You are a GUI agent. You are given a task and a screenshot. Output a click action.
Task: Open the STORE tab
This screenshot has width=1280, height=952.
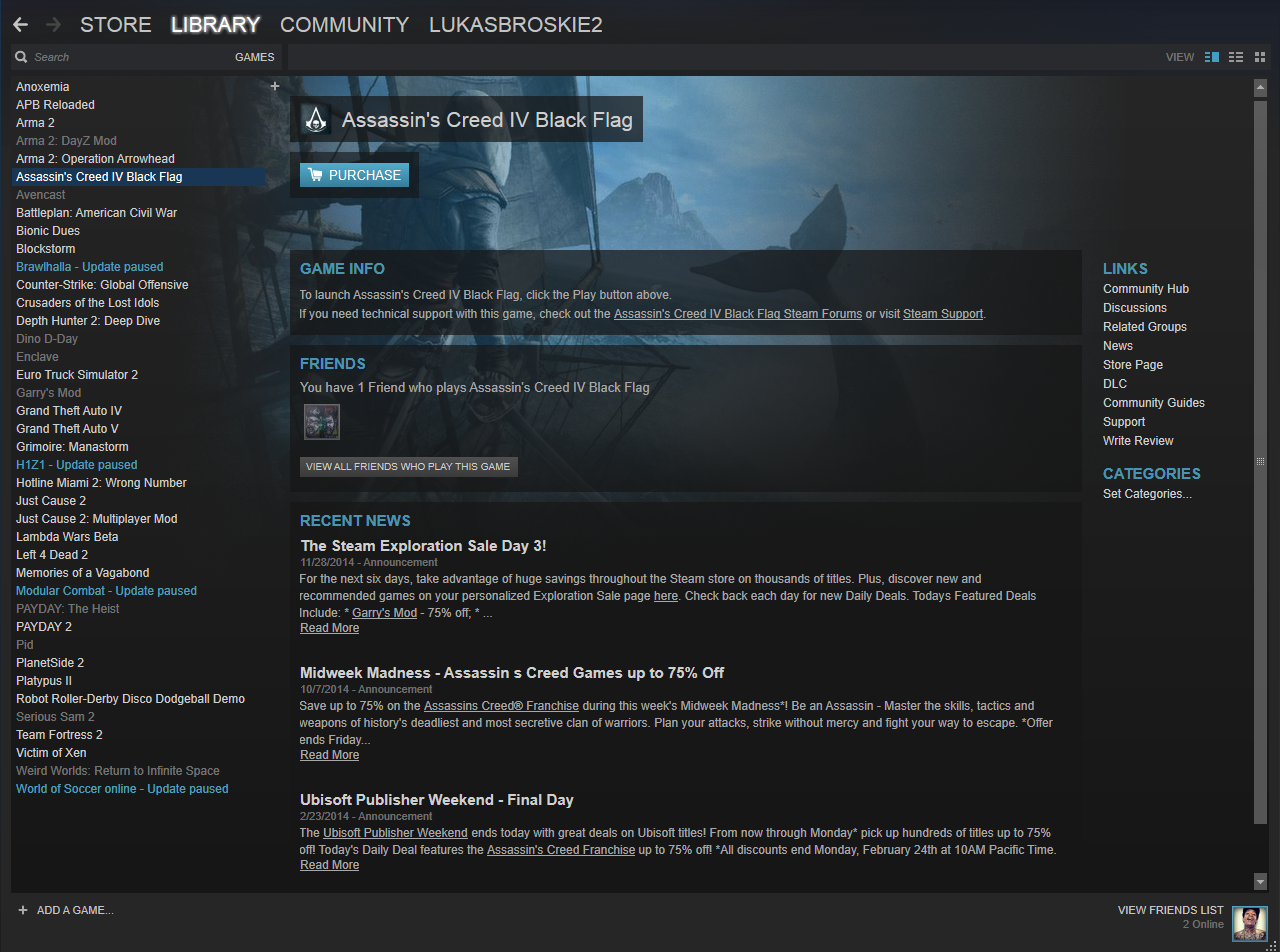(x=116, y=25)
